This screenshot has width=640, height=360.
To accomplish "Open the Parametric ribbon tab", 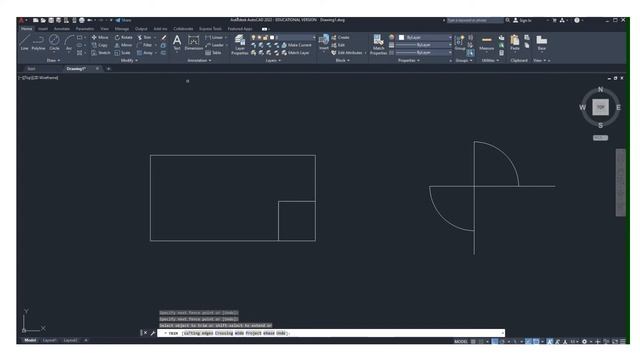I will [85, 29].
